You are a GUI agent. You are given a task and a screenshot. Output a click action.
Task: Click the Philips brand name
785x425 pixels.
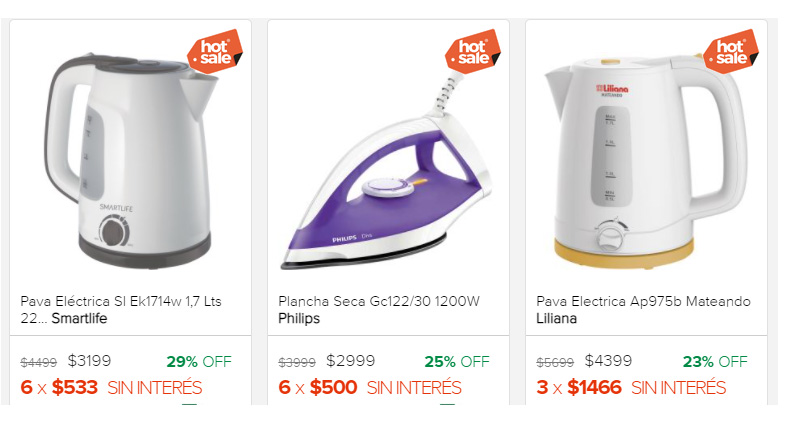(x=299, y=319)
